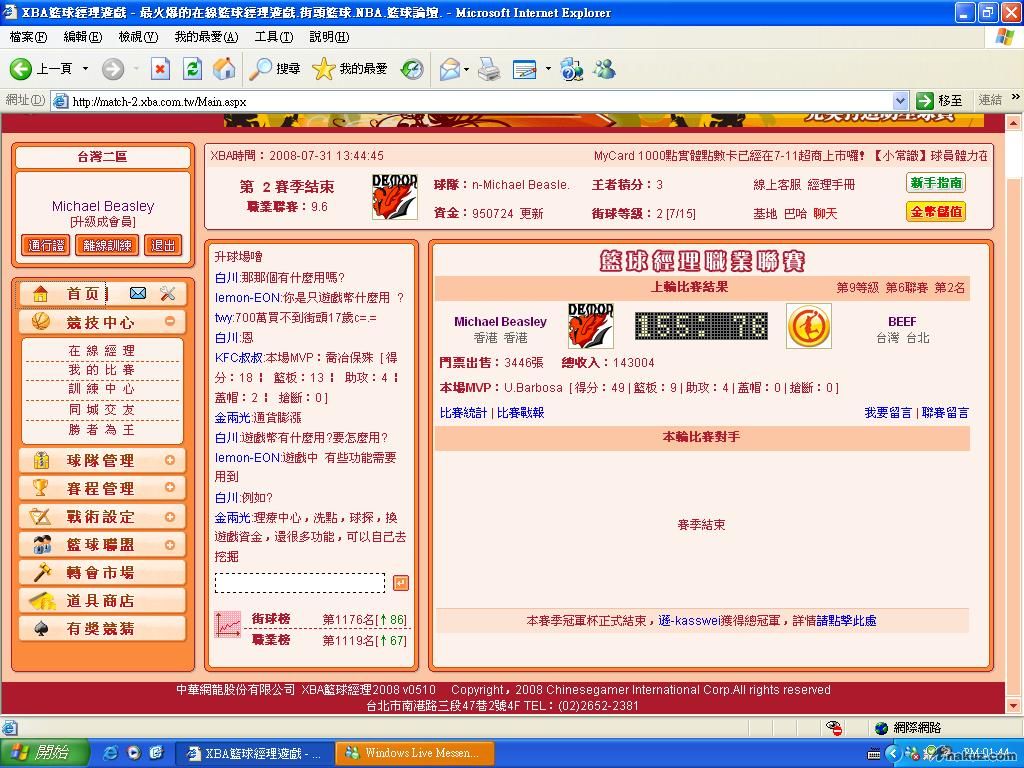Click the Edit page toolbar icon
Viewport: 1024px width, 768px height.
coord(524,69)
